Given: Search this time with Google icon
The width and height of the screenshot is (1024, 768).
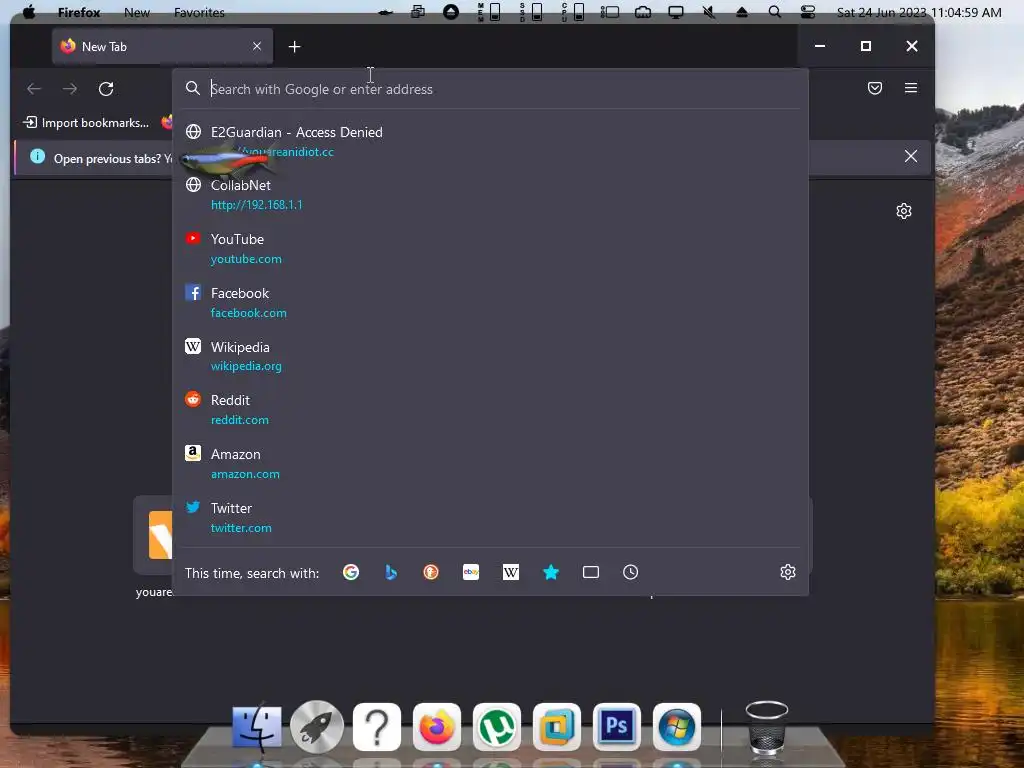Looking at the screenshot, I should point(351,572).
